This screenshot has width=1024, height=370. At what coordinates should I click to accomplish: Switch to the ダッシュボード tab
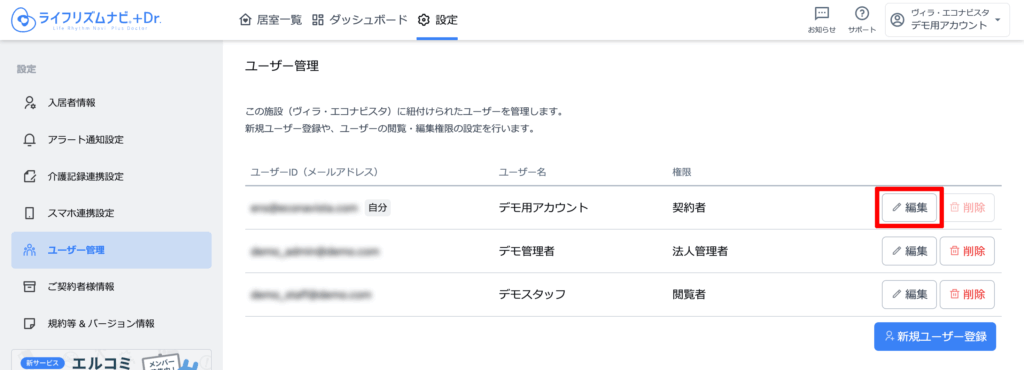[x=359, y=20]
